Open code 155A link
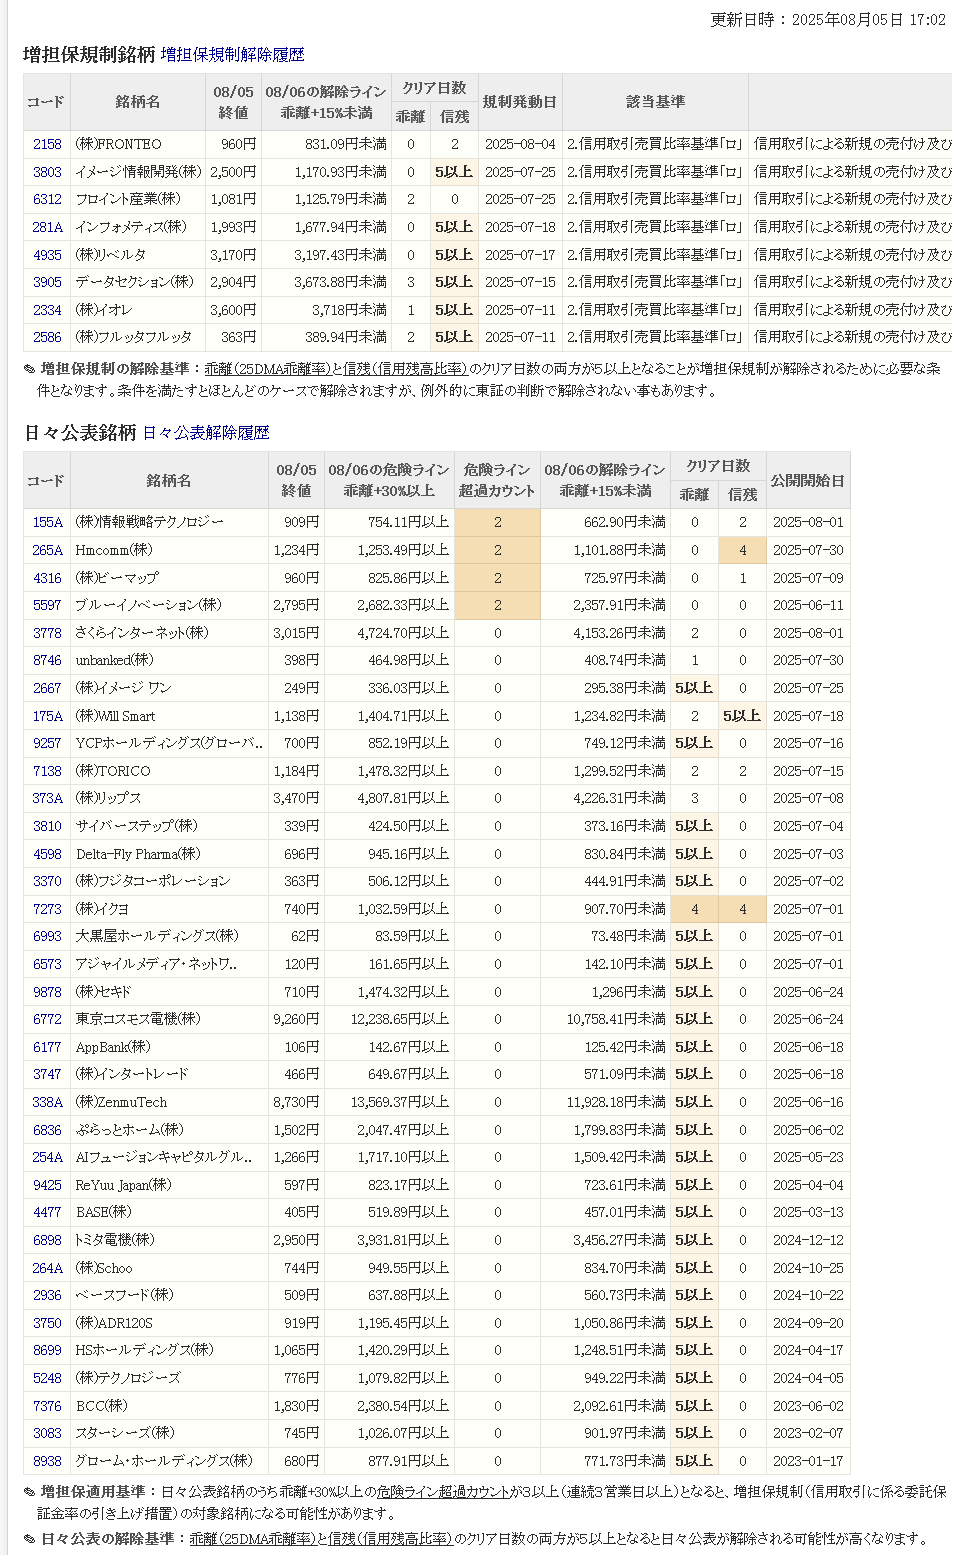This screenshot has height=1555, width=963. tap(47, 522)
